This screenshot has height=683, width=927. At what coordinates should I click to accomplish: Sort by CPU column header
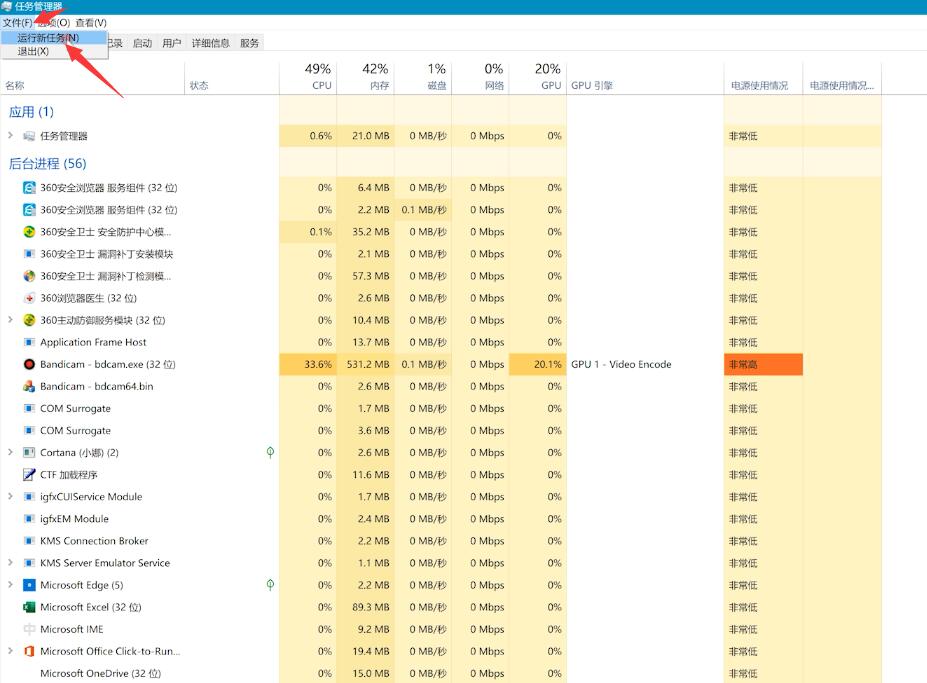[308, 77]
